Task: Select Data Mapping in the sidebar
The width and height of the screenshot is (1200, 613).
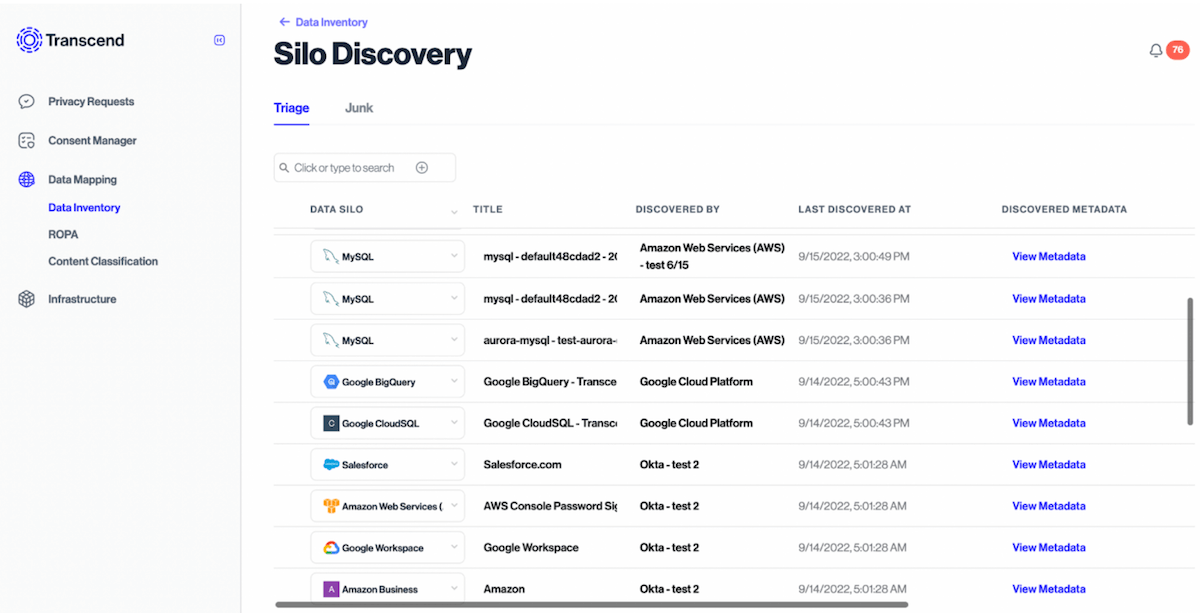Action: tap(82, 180)
